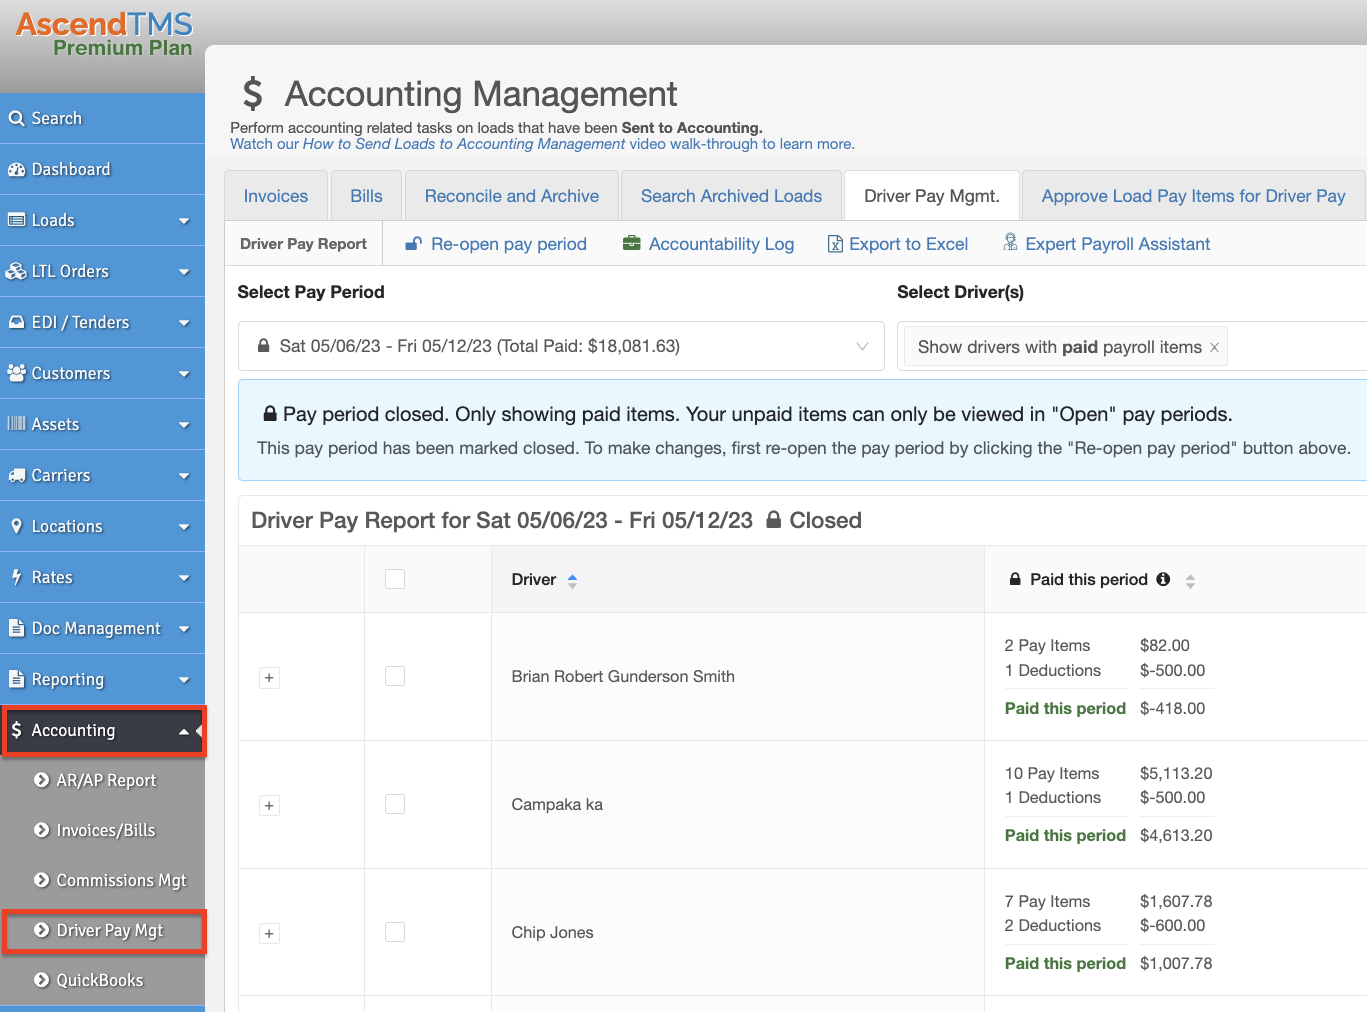Expand the LTL Orders sidebar menu arrow
This screenshot has height=1012, width=1367.
[184, 272]
